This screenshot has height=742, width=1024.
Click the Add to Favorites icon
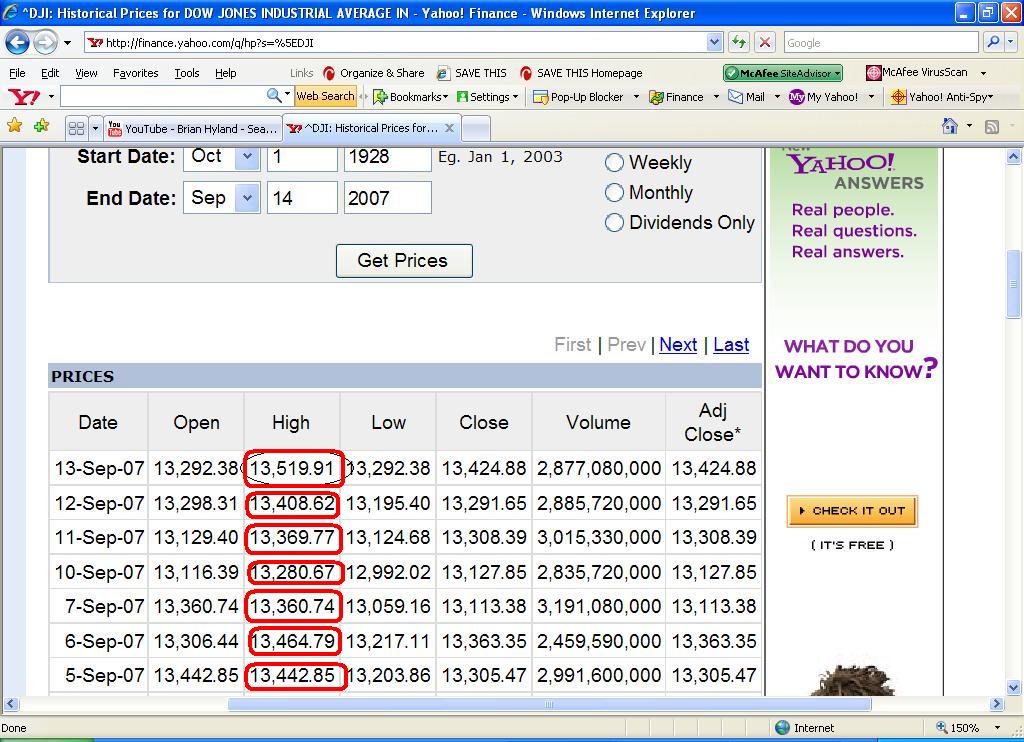coord(41,127)
